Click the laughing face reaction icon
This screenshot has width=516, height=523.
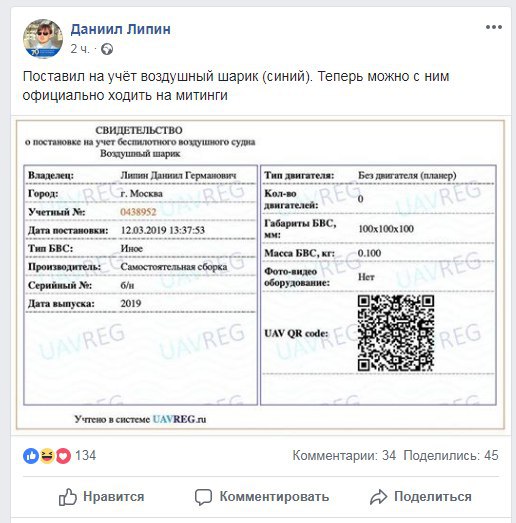pos(47,456)
